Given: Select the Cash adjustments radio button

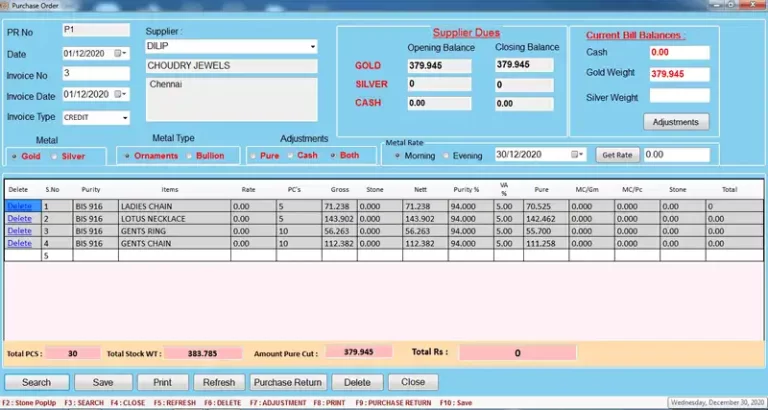Looking at the screenshot, I should click(x=290, y=155).
